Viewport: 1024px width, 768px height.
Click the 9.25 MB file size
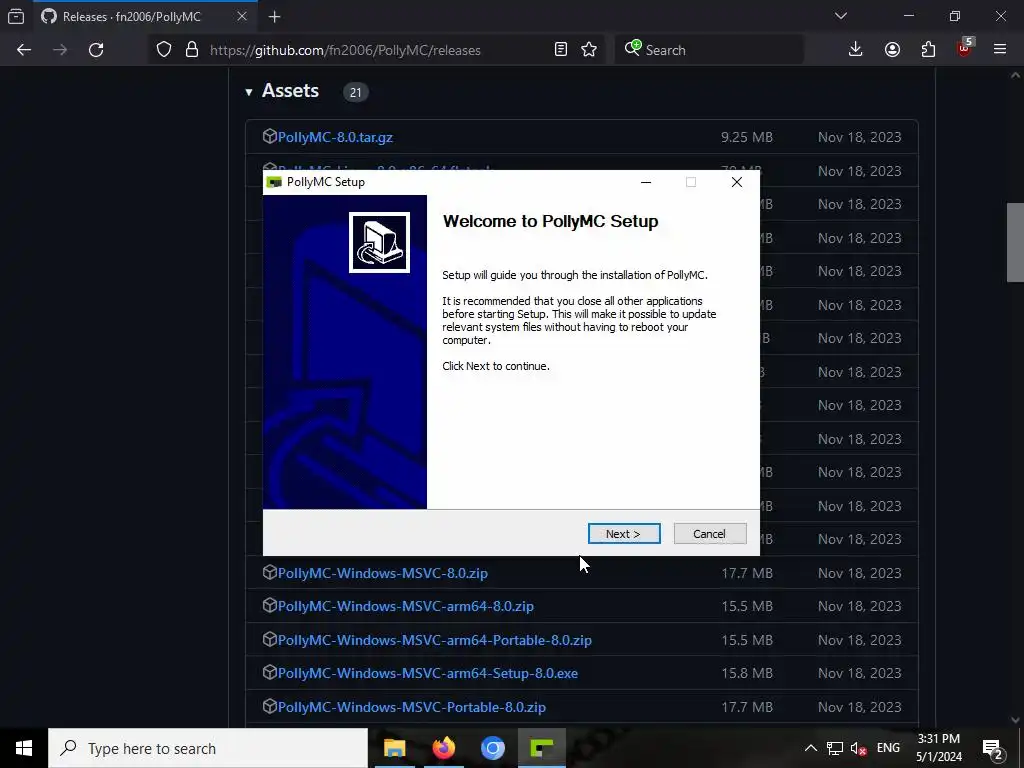[x=746, y=137]
